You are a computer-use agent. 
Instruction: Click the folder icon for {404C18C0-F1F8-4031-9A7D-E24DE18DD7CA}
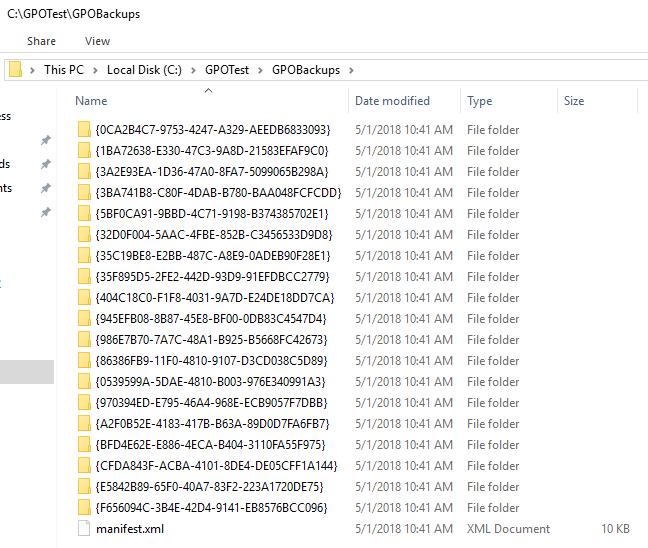pyautogui.click(x=84, y=298)
